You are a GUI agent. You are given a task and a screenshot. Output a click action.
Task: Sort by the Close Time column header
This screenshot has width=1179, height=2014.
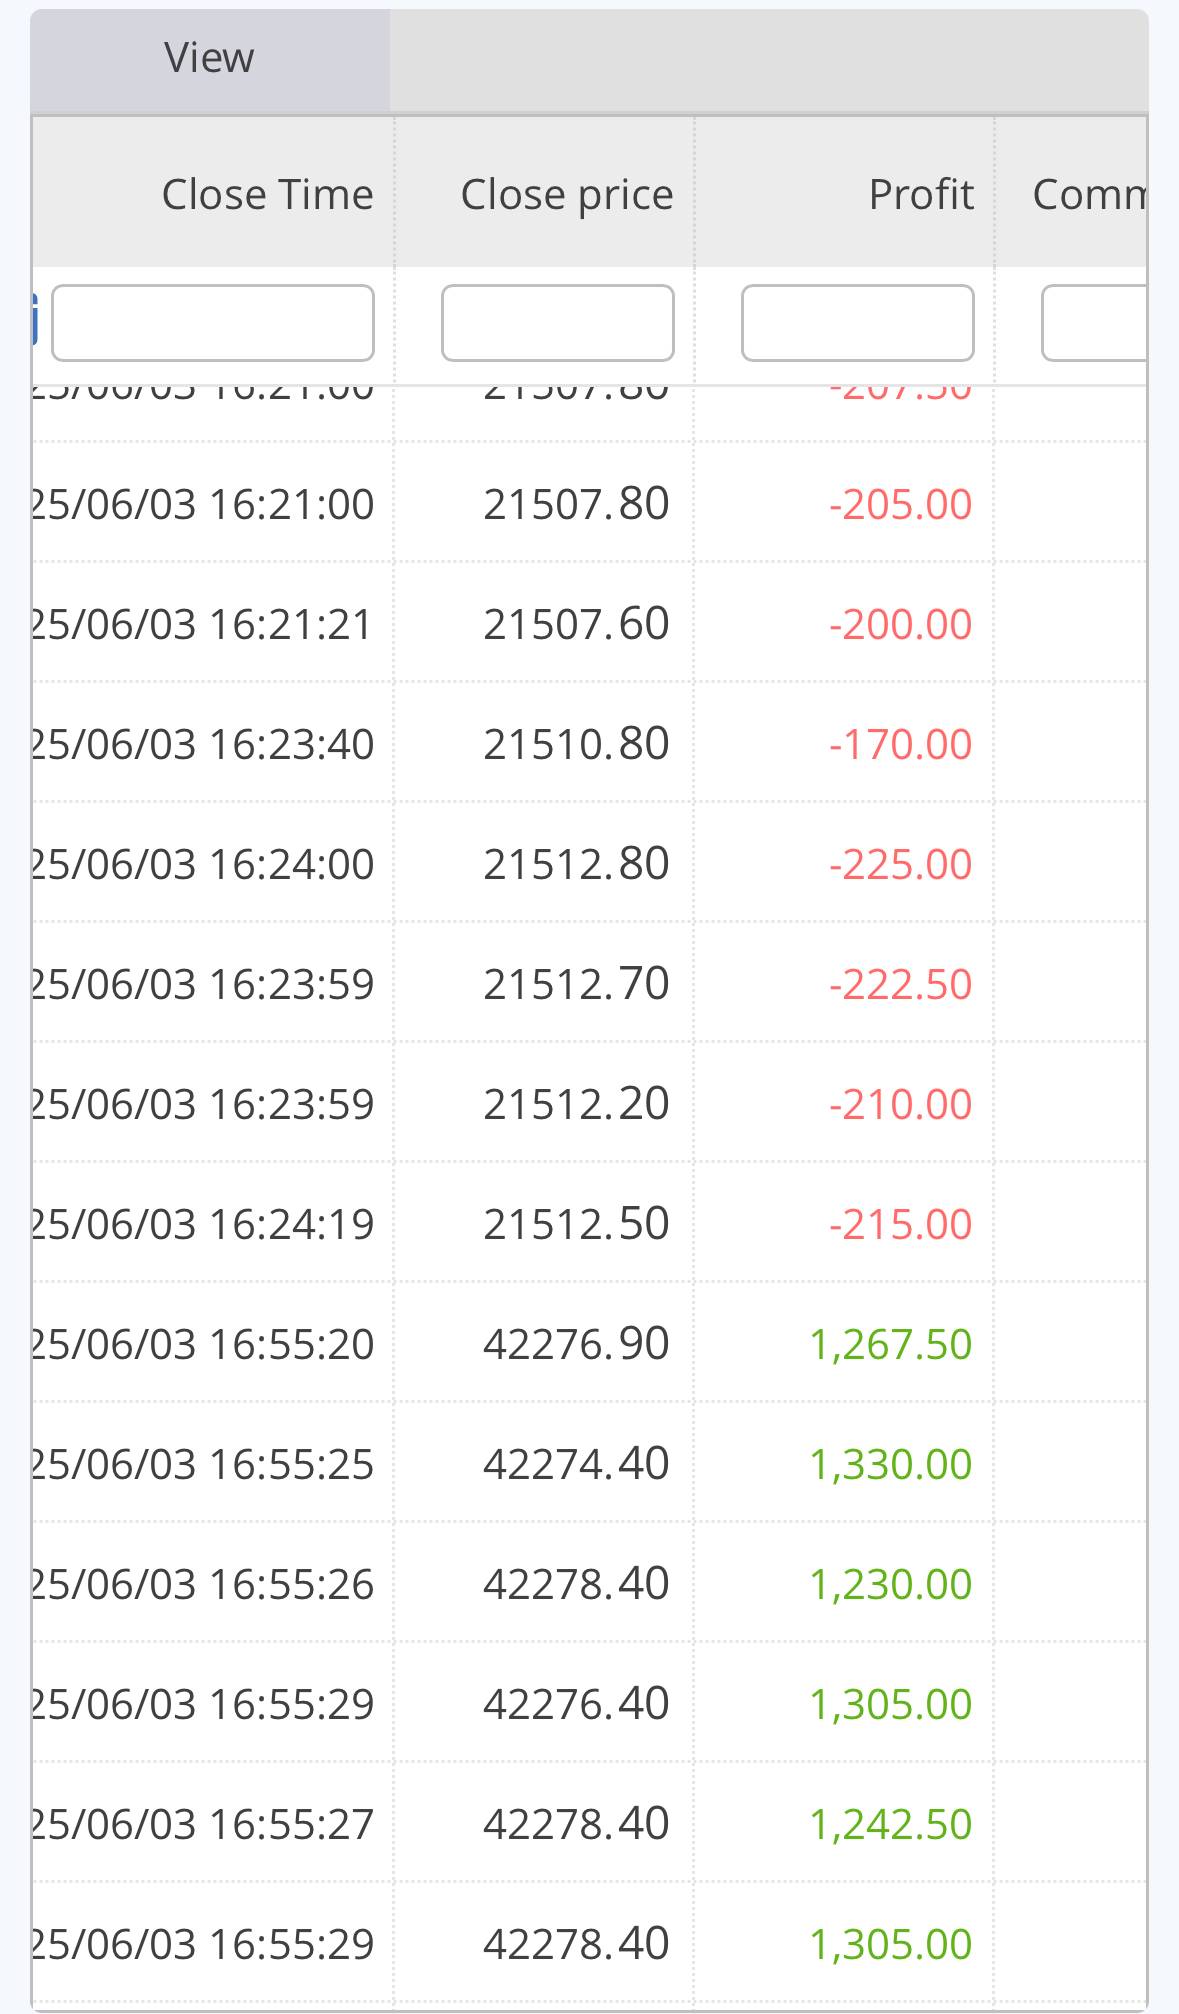point(267,195)
